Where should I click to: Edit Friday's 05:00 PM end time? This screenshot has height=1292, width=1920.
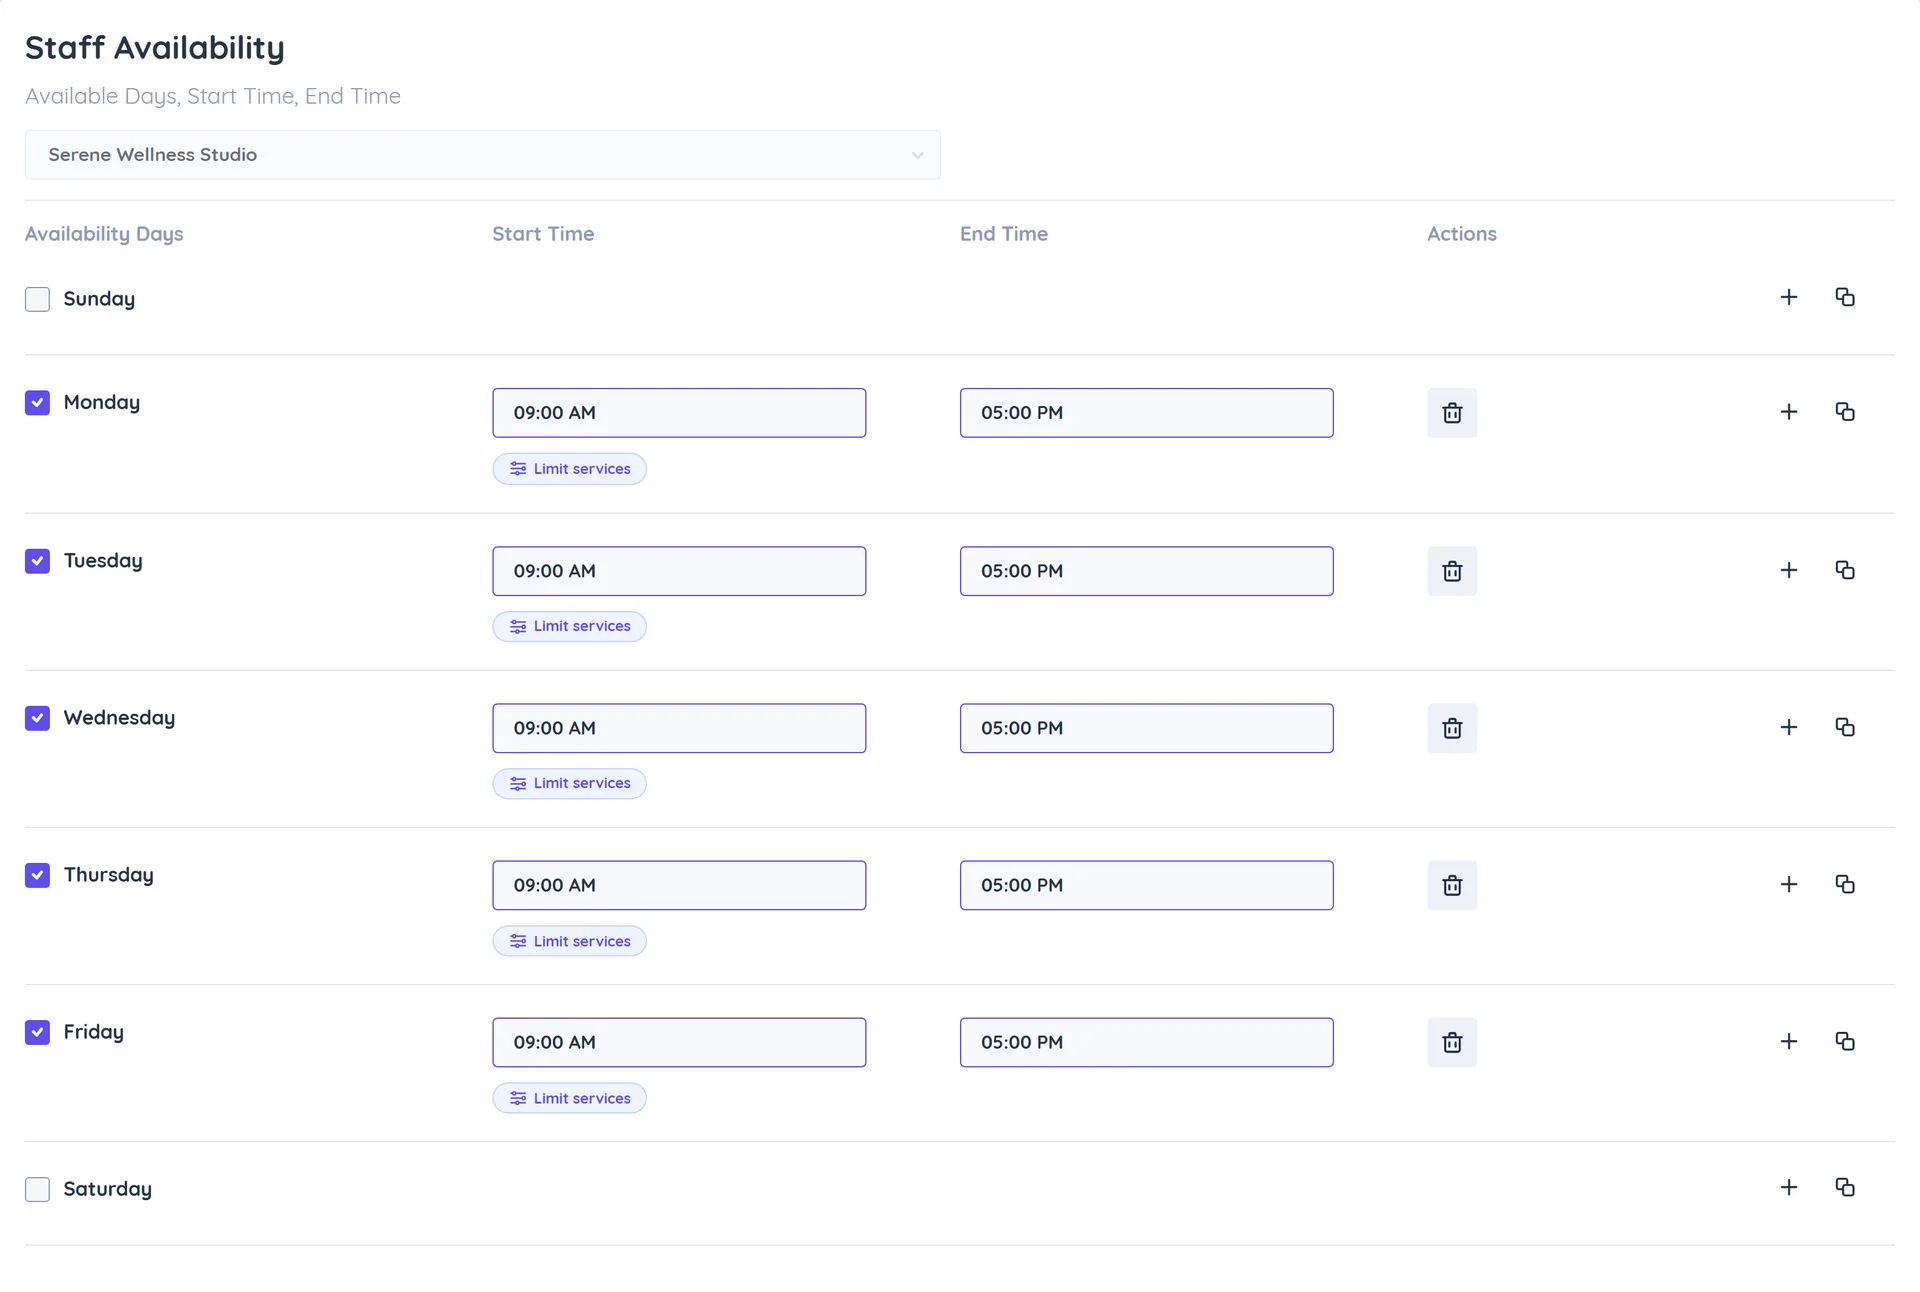1146,1042
